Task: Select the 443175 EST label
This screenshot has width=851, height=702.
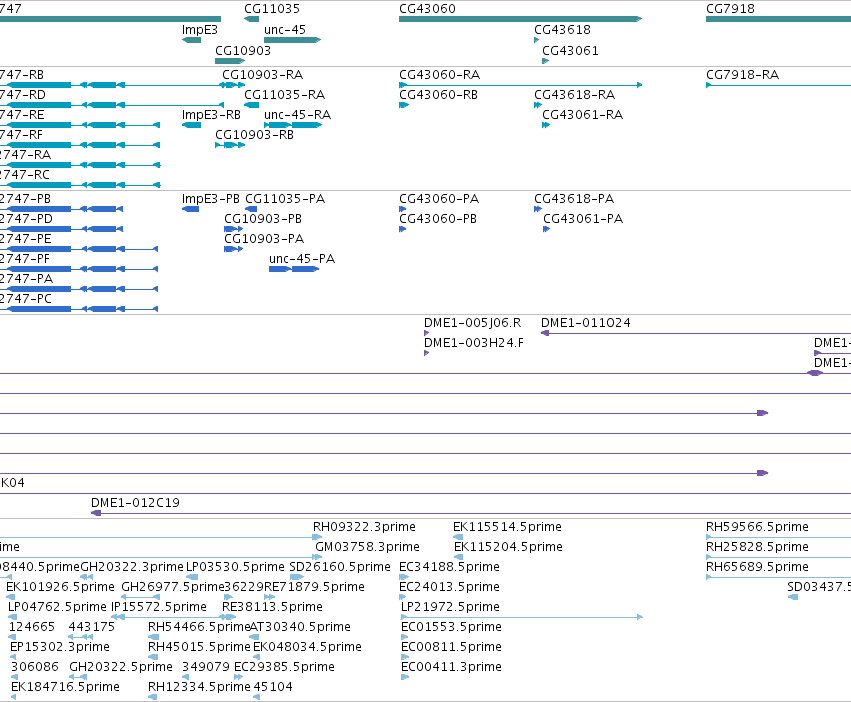Action: [x=92, y=627]
